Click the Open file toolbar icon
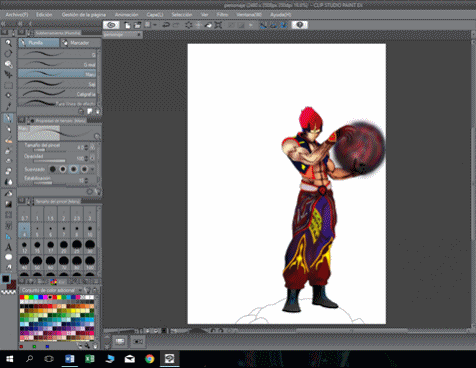The width and height of the screenshot is (476, 368). [137, 25]
